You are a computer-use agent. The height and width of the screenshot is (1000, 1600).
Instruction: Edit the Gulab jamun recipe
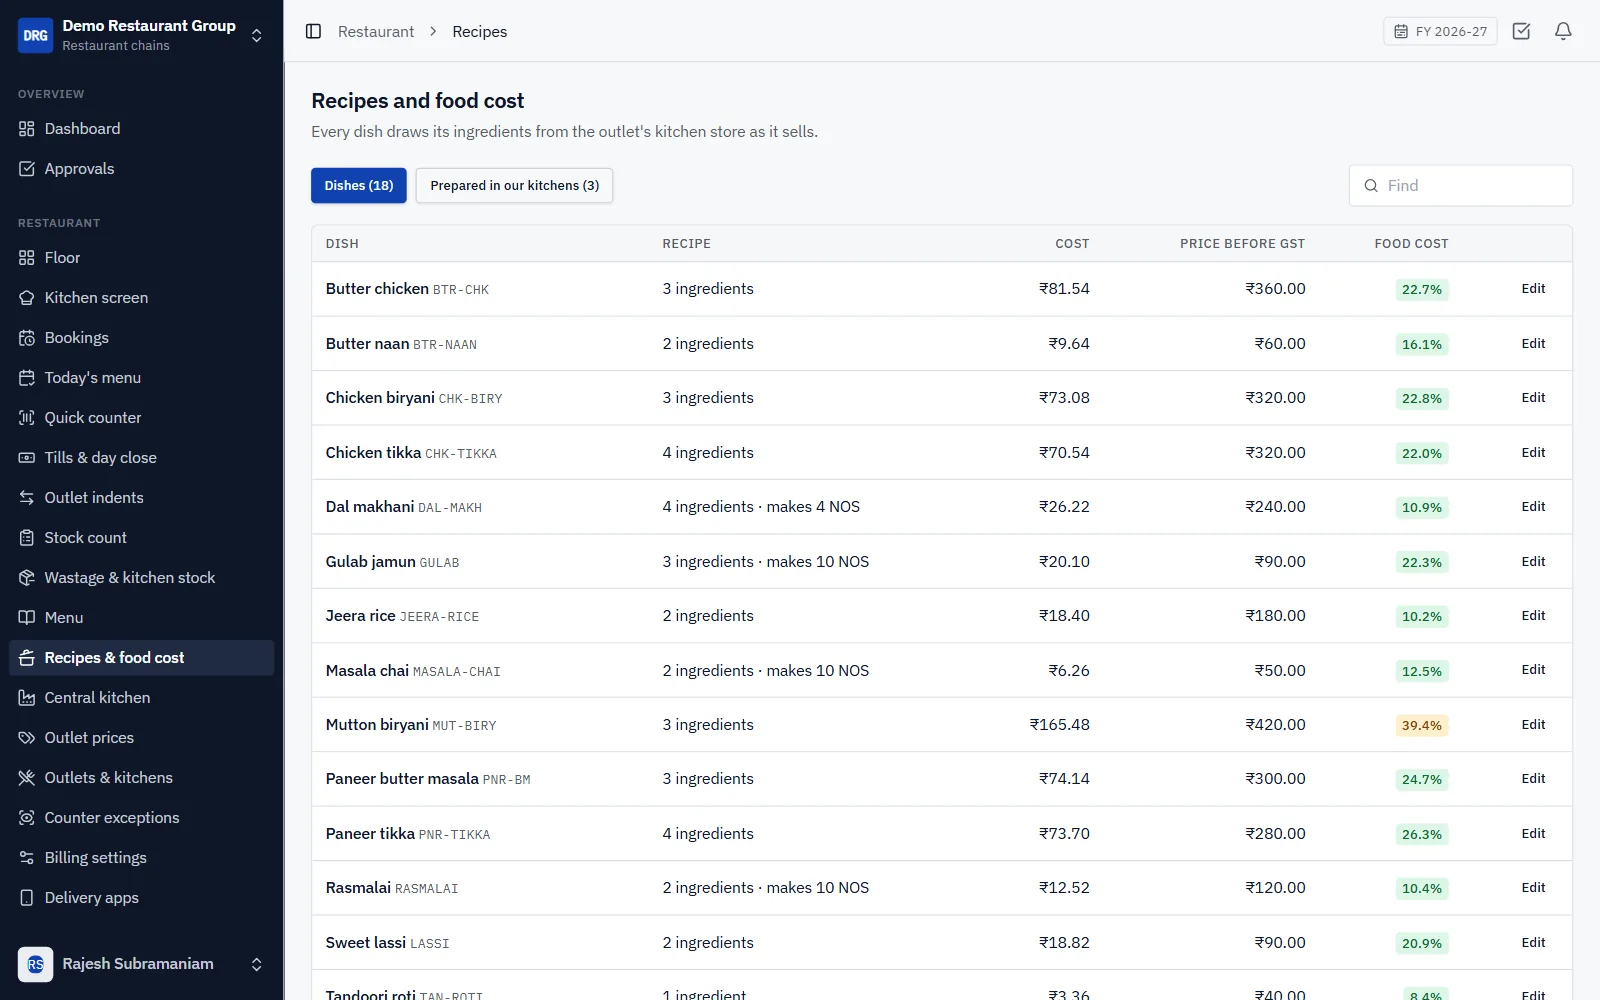[1533, 562]
